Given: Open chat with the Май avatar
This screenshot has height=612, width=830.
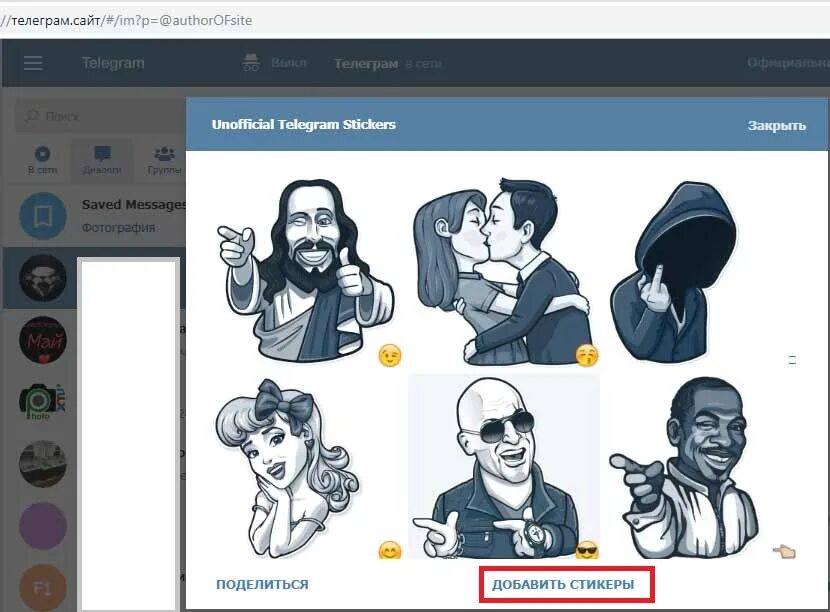Looking at the screenshot, I should point(43,340).
